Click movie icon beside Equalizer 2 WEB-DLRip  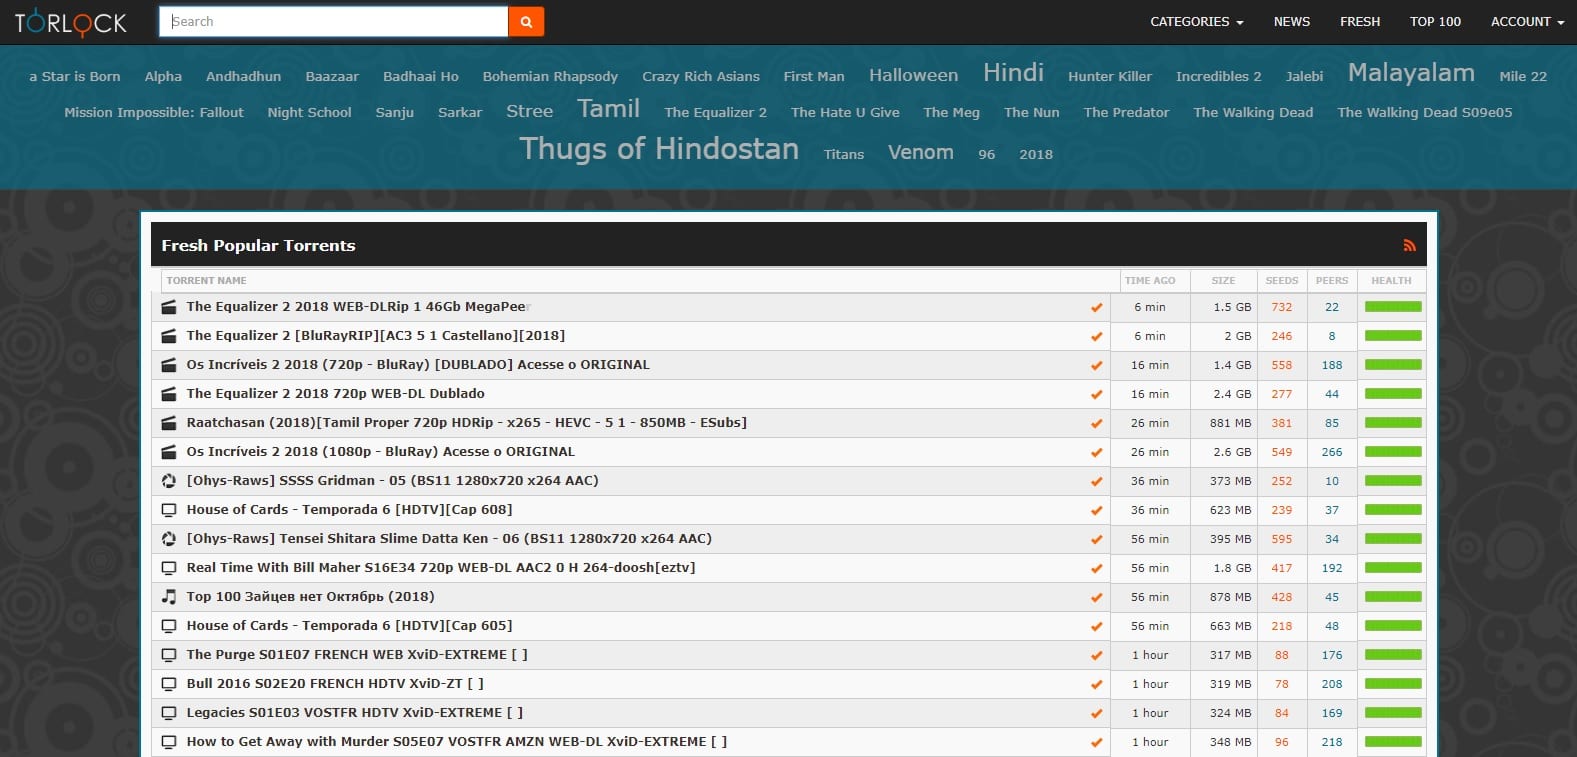169,307
